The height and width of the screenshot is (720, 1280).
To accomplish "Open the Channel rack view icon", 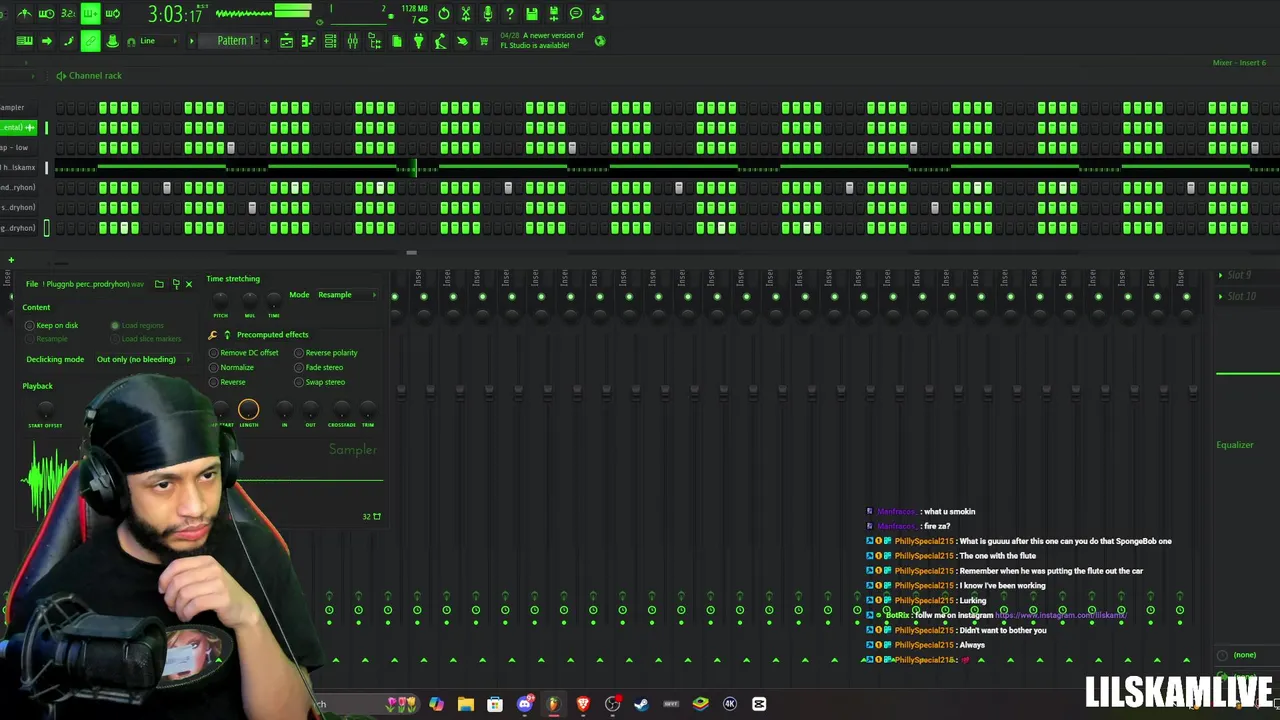I will click(x=330, y=41).
